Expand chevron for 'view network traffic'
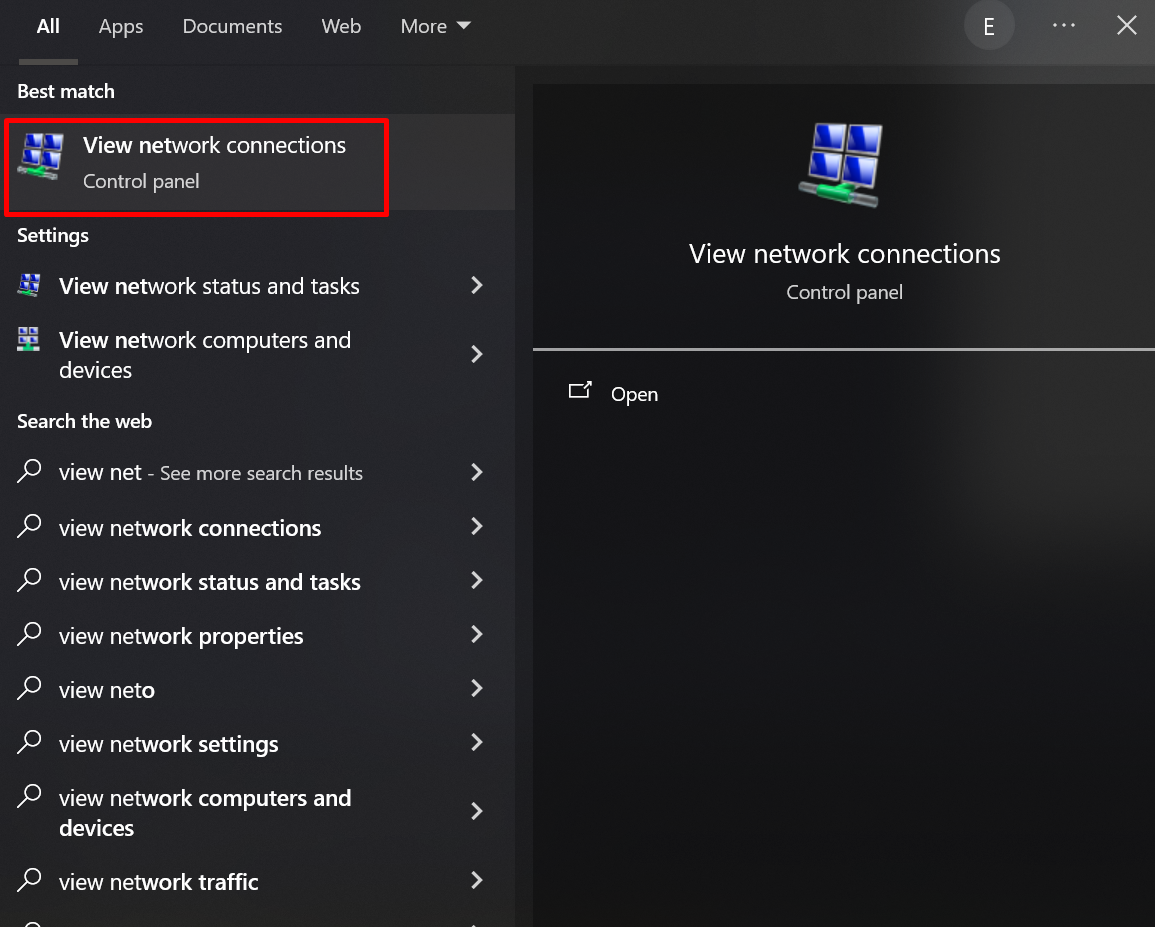The width and height of the screenshot is (1155, 927). tap(477, 880)
